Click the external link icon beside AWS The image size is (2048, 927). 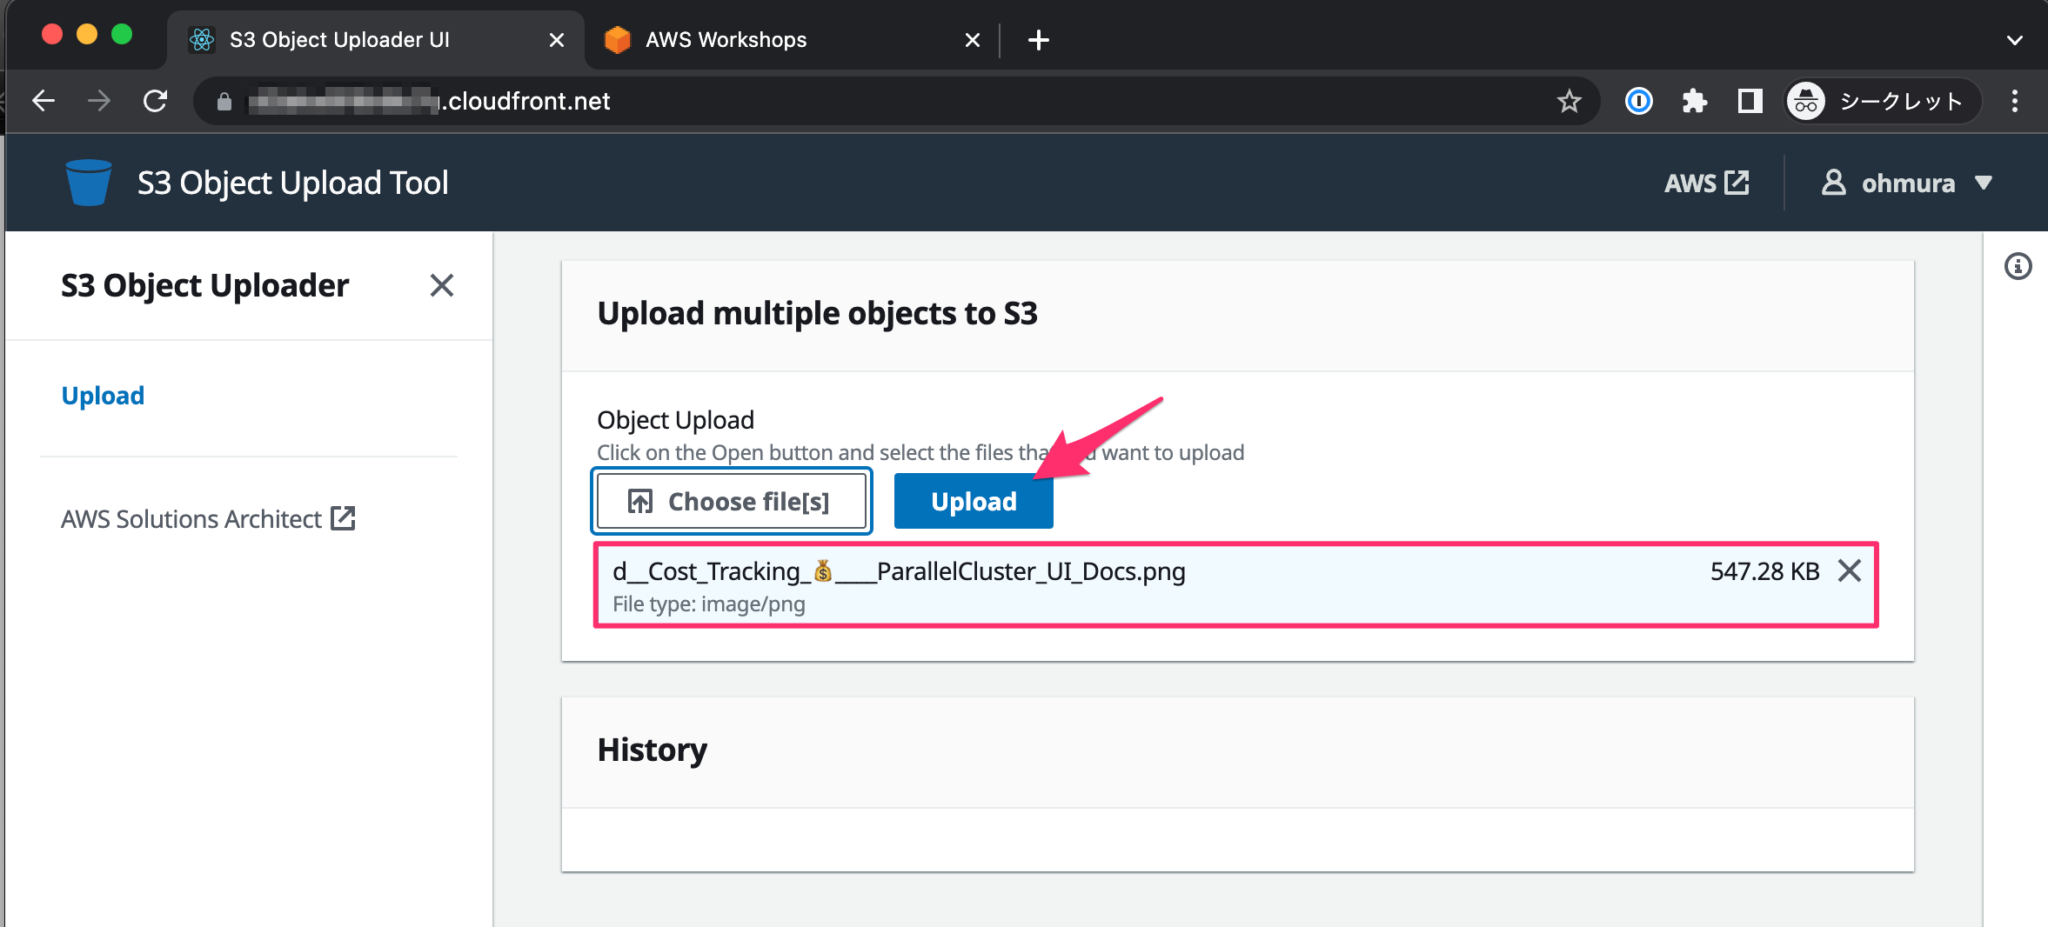[x=1738, y=182]
